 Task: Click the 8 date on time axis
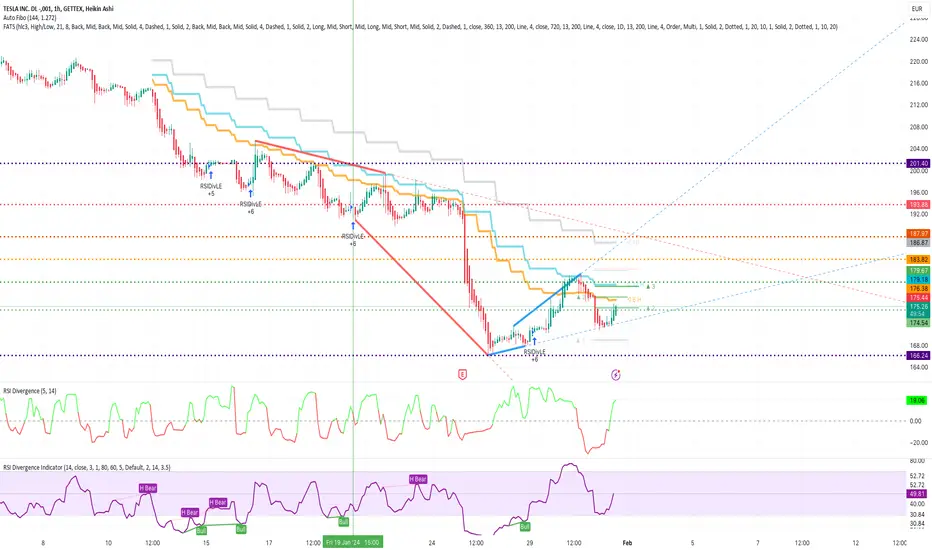[43, 543]
